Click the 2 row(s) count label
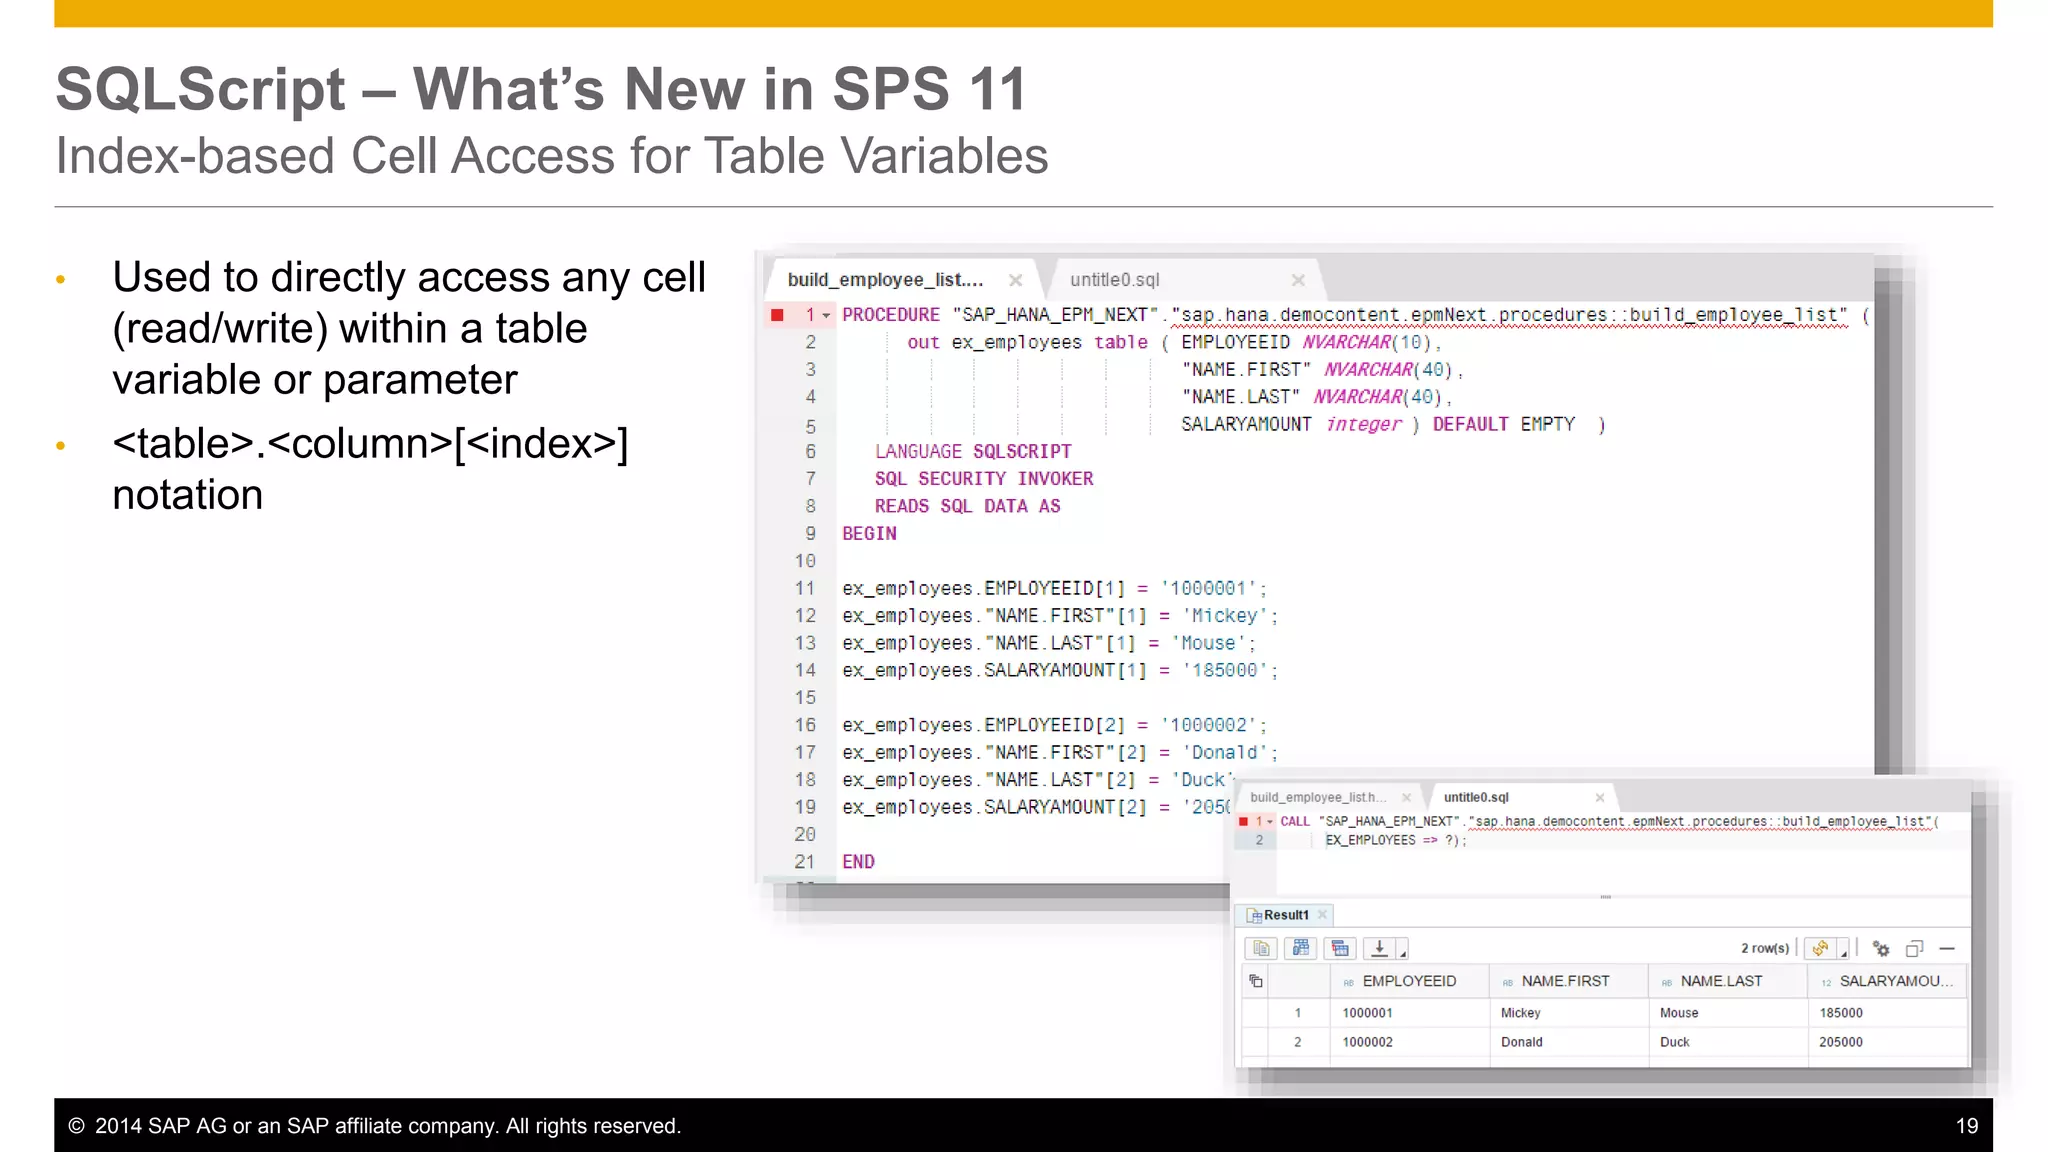The width and height of the screenshot is (2048, 1152). [x=1765, y=948]
